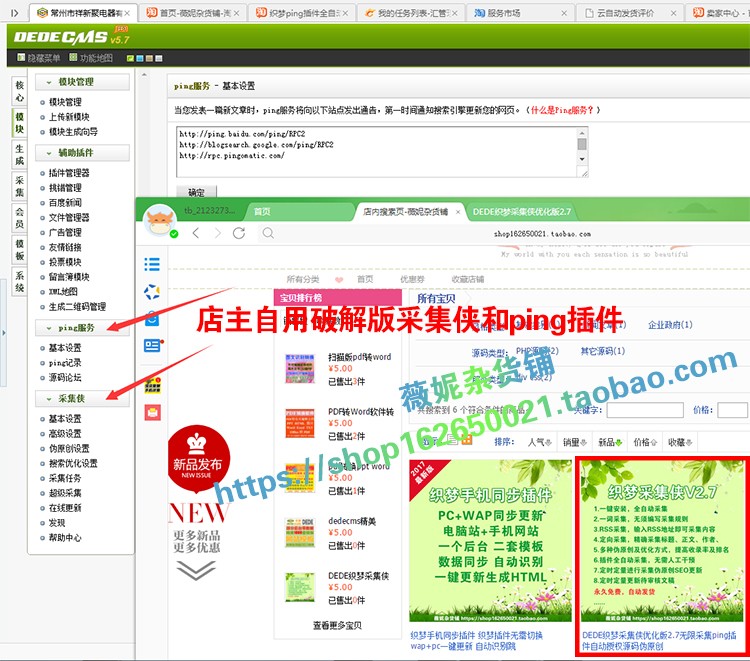Collapse the ping服务 section

tap(49, 329)
